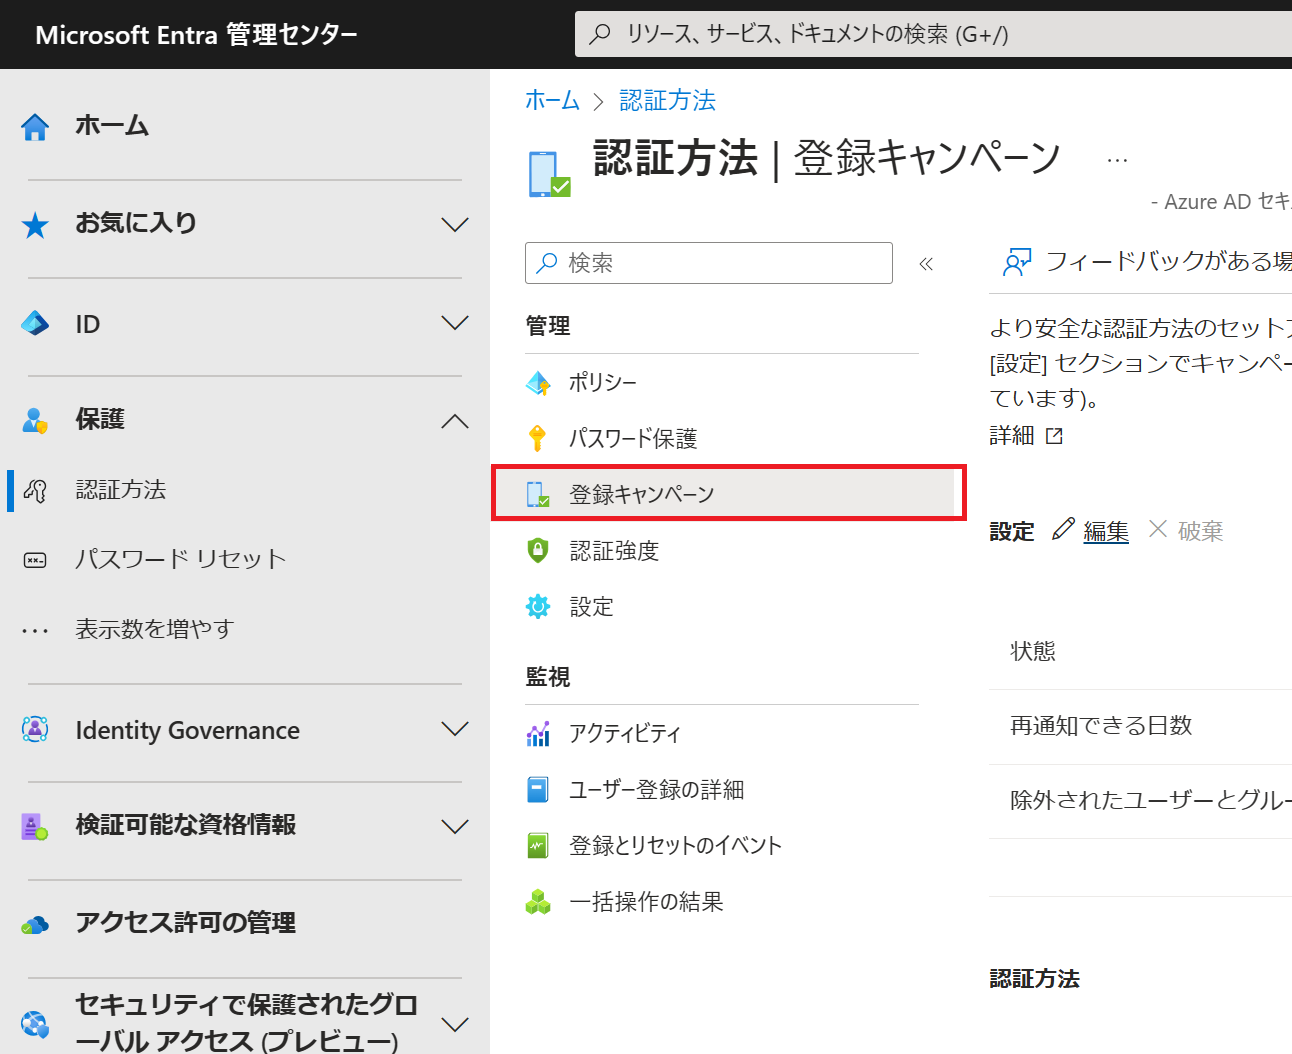Click the 認証方法 breadcrumb link

point(668,100)
